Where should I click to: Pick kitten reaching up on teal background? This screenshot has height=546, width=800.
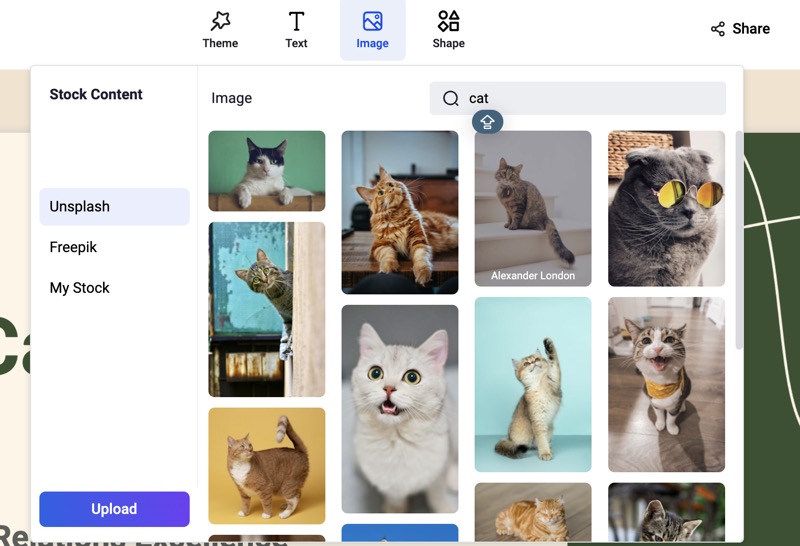click(x=533, y=385)
